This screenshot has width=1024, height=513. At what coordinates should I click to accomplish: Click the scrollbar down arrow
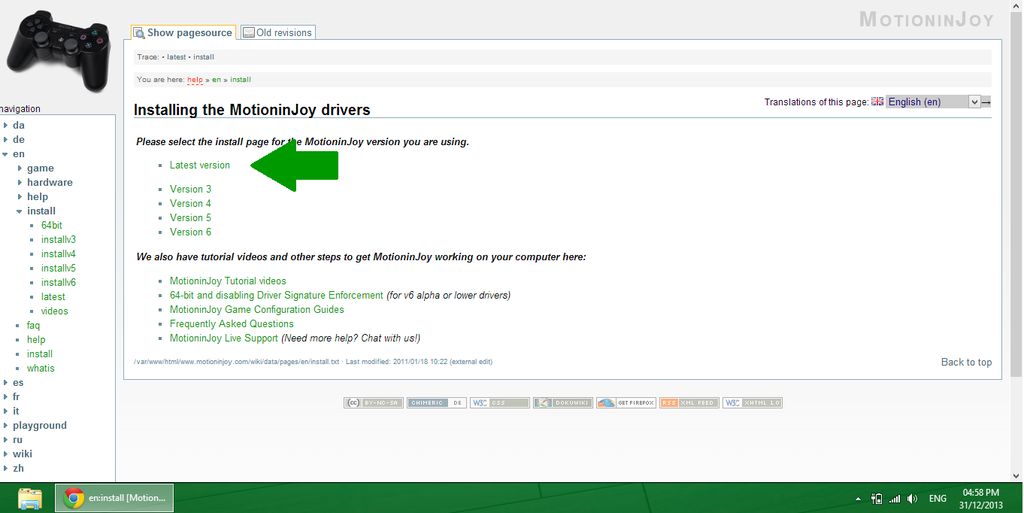click(1017, 476)
